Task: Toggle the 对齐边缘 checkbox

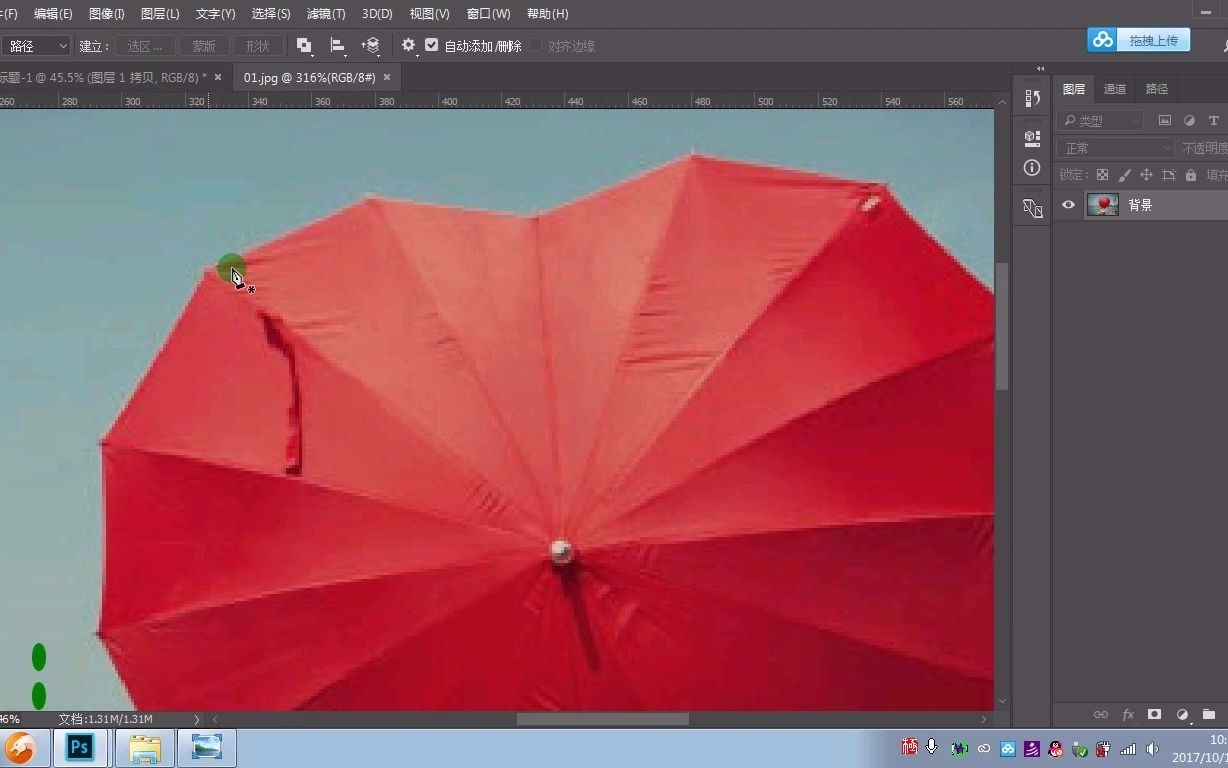Action: [536, 45]
